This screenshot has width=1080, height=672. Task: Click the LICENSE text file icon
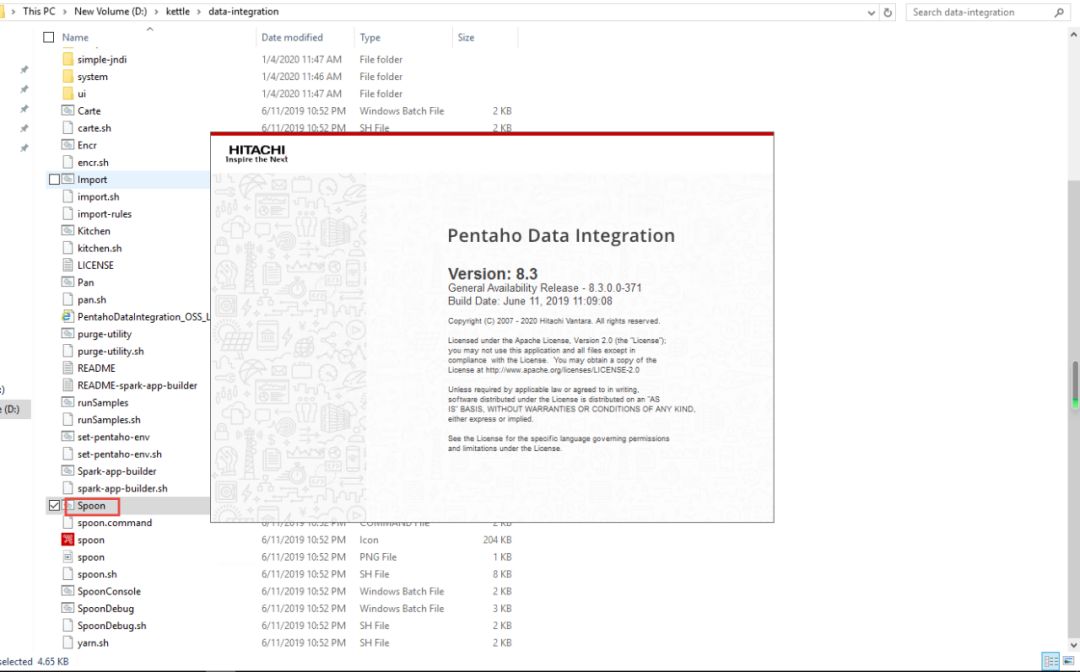click(68, 265)
